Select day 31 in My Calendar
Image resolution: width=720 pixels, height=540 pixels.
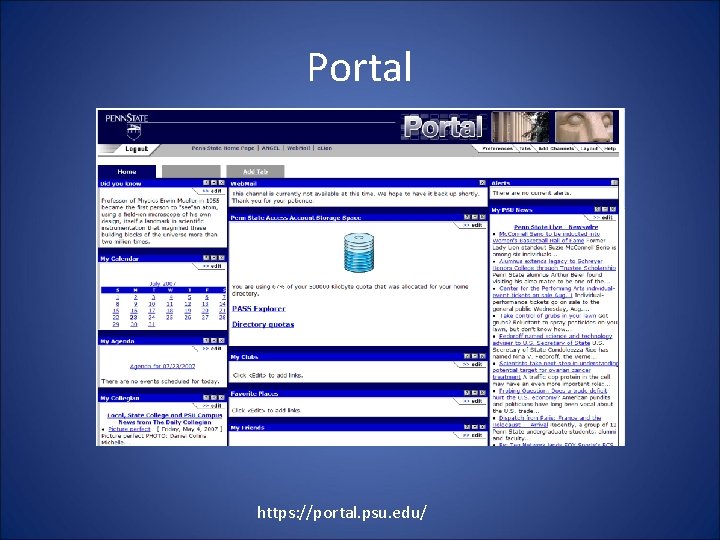(152, 324)
